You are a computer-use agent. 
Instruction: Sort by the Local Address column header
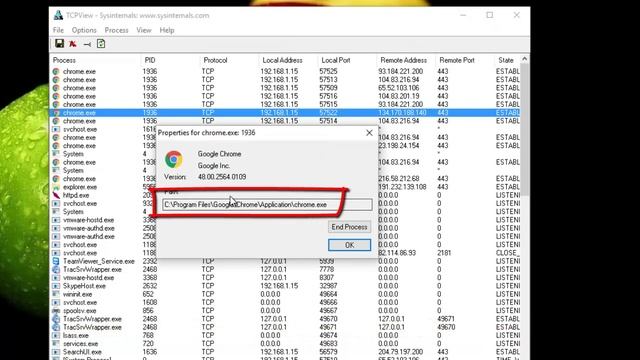(x=288, y=60)
